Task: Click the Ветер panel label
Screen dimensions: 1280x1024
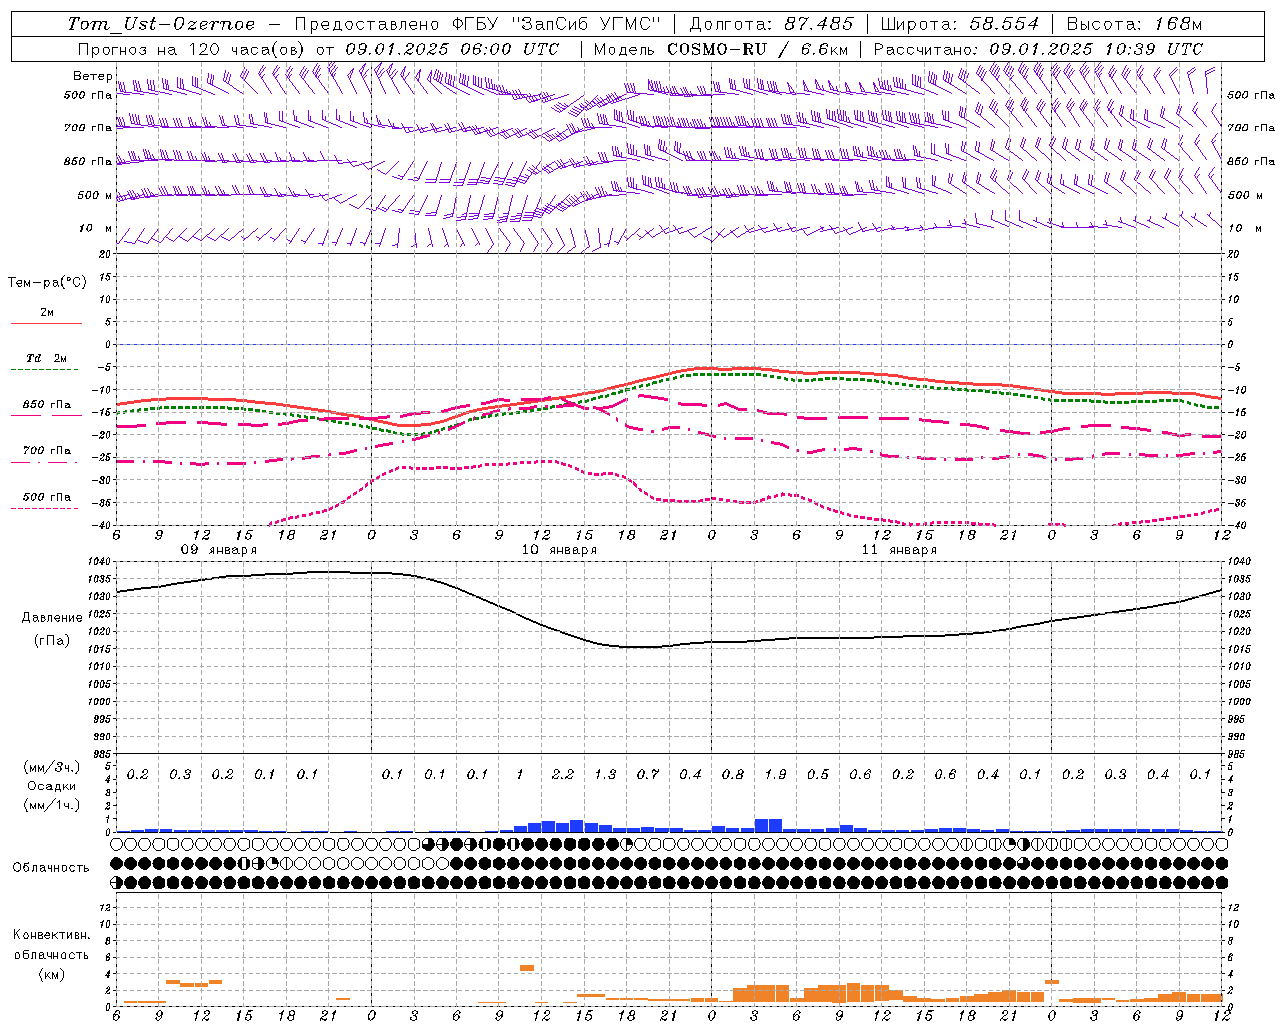Action: pyautogui.click(x=93, y=76)
